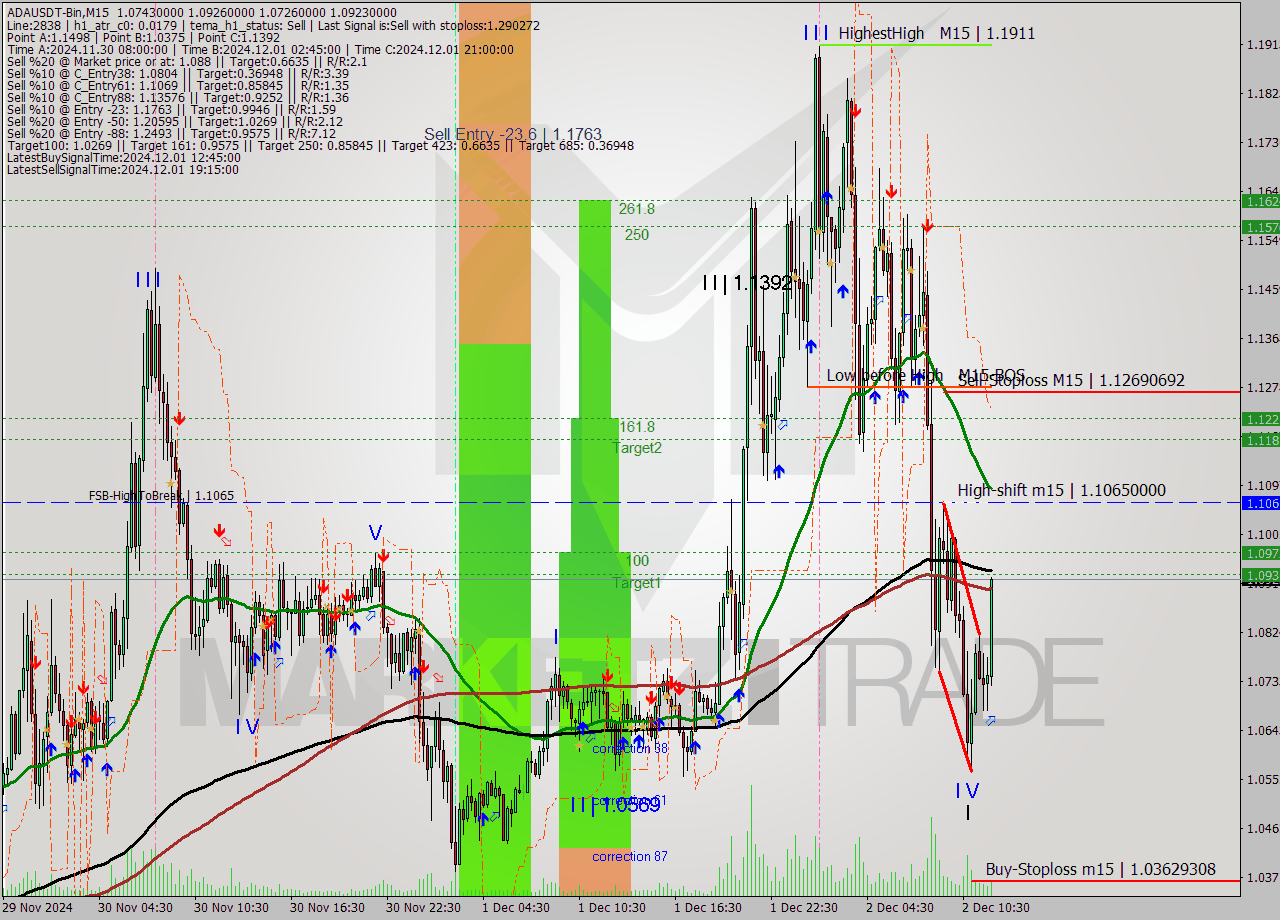Click the green 1.157 price tag
The height and width of the screenshot is (920, 1280).
point(1260,227)
